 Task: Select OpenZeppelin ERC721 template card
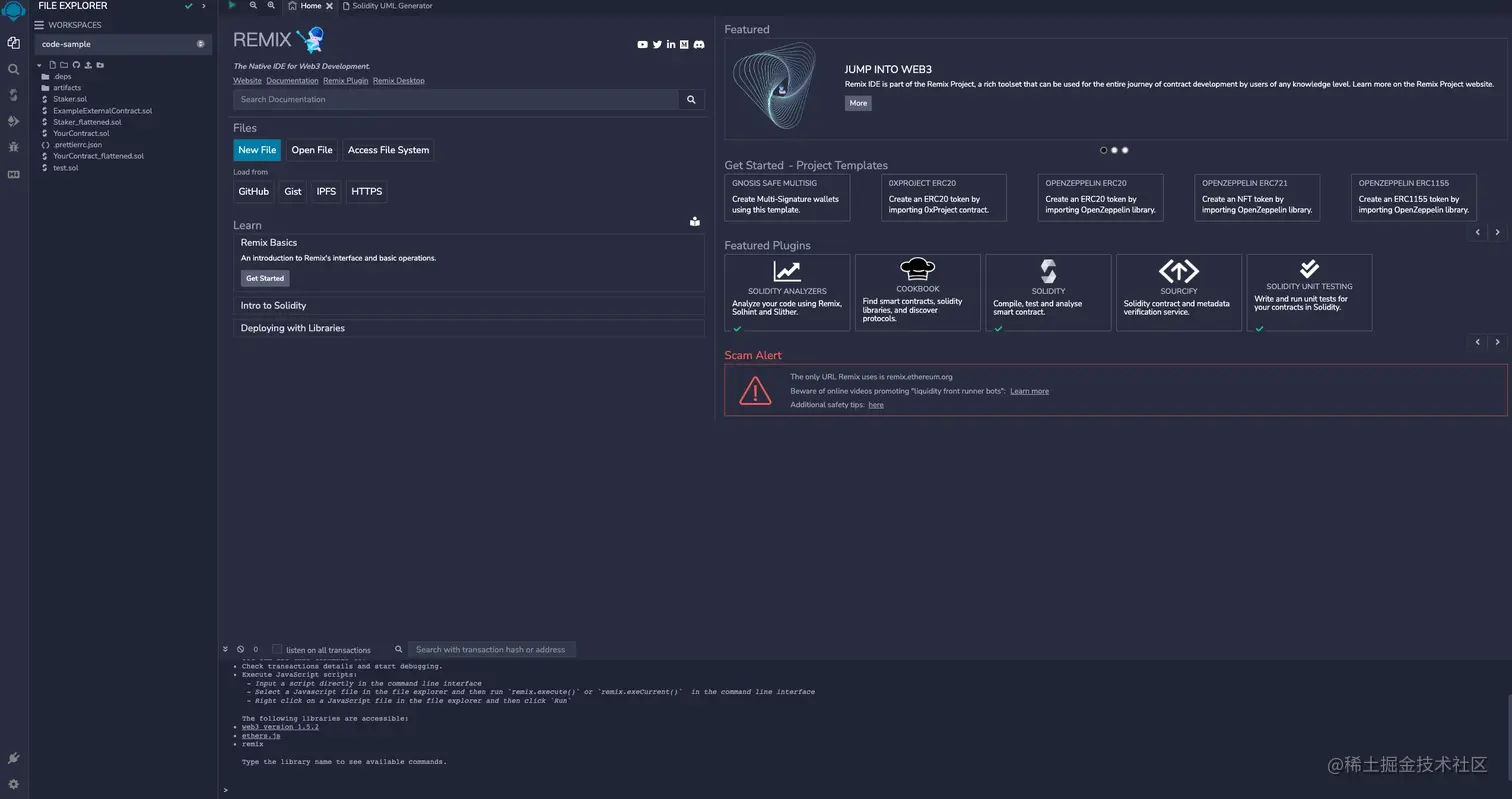click(1257, 197)
